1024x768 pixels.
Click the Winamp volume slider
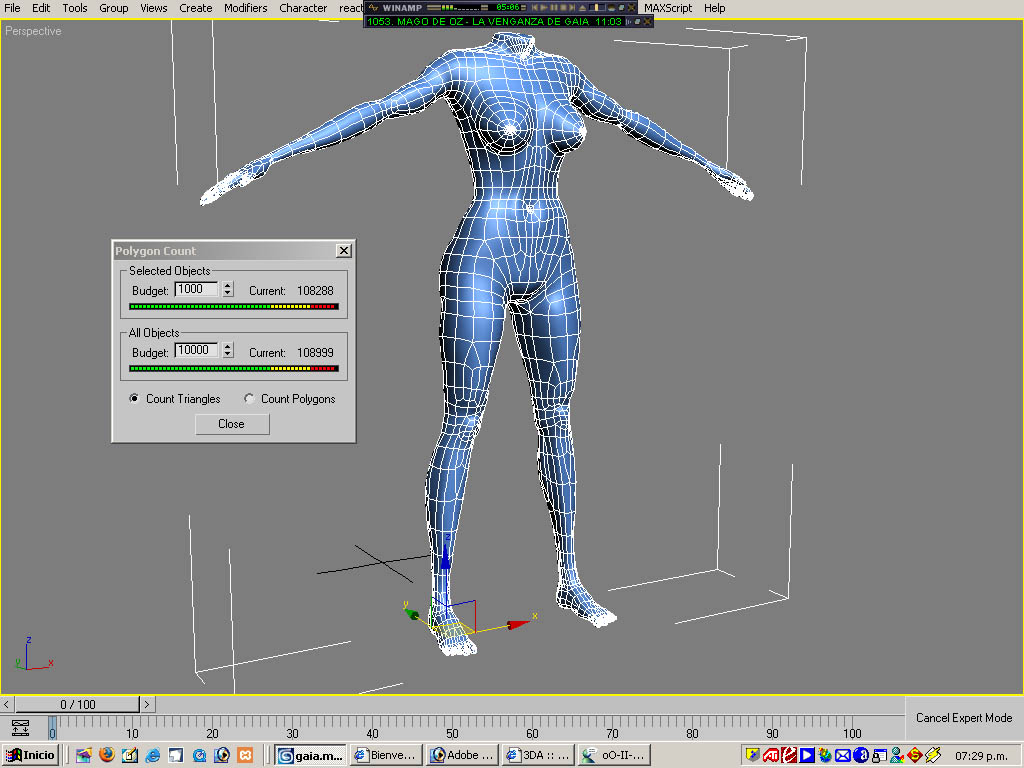pos(597,7)
